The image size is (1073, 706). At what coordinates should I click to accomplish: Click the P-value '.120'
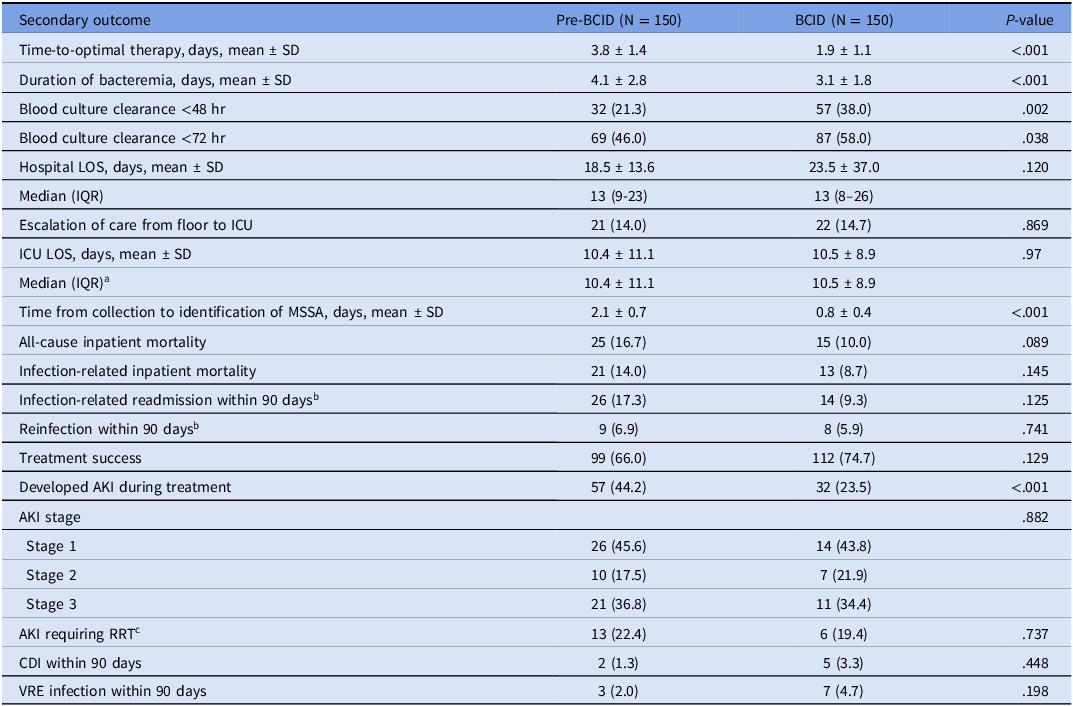pos(1036,167)
